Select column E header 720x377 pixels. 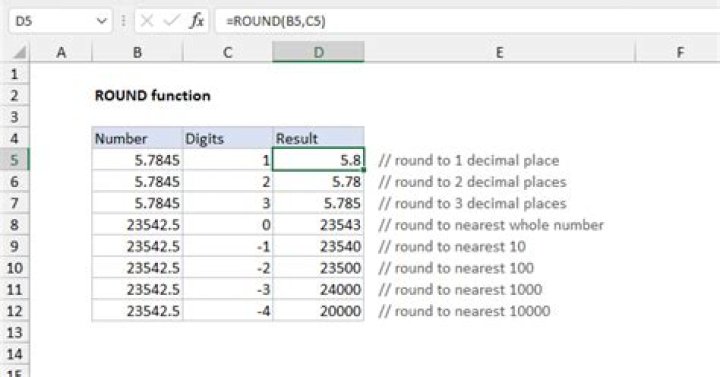pyautogui.click(x=500, y=52)
